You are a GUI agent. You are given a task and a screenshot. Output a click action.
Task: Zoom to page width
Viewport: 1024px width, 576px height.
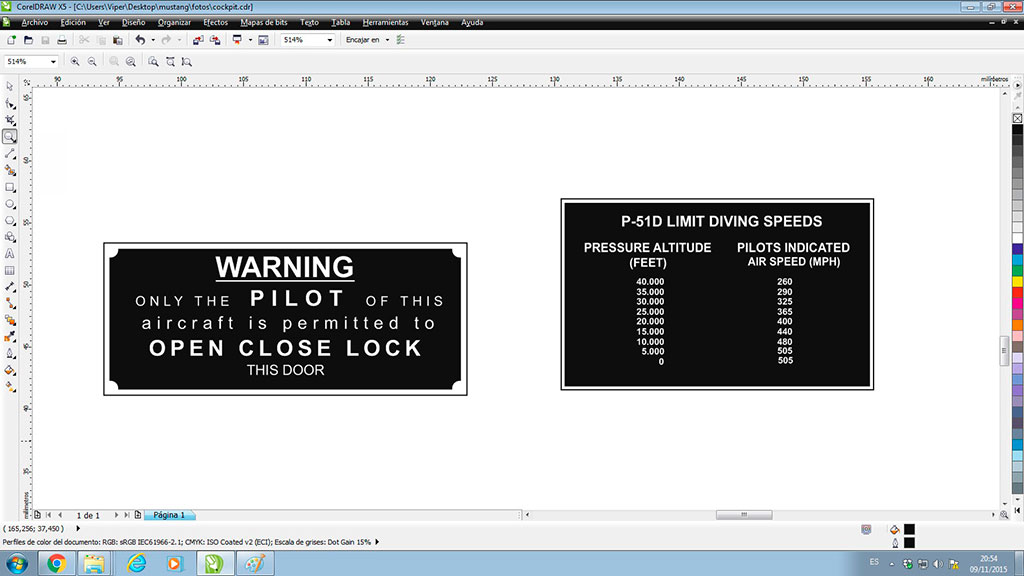coord(170,61)
